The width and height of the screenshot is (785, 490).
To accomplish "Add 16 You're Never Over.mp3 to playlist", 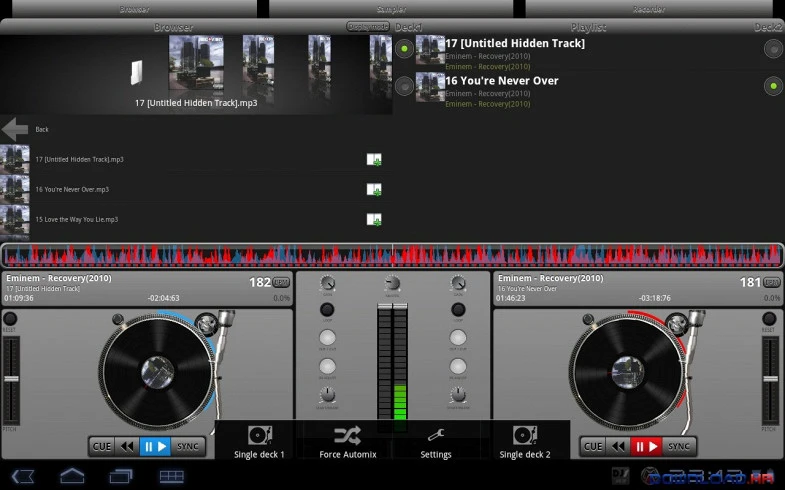I will [373, 190].
